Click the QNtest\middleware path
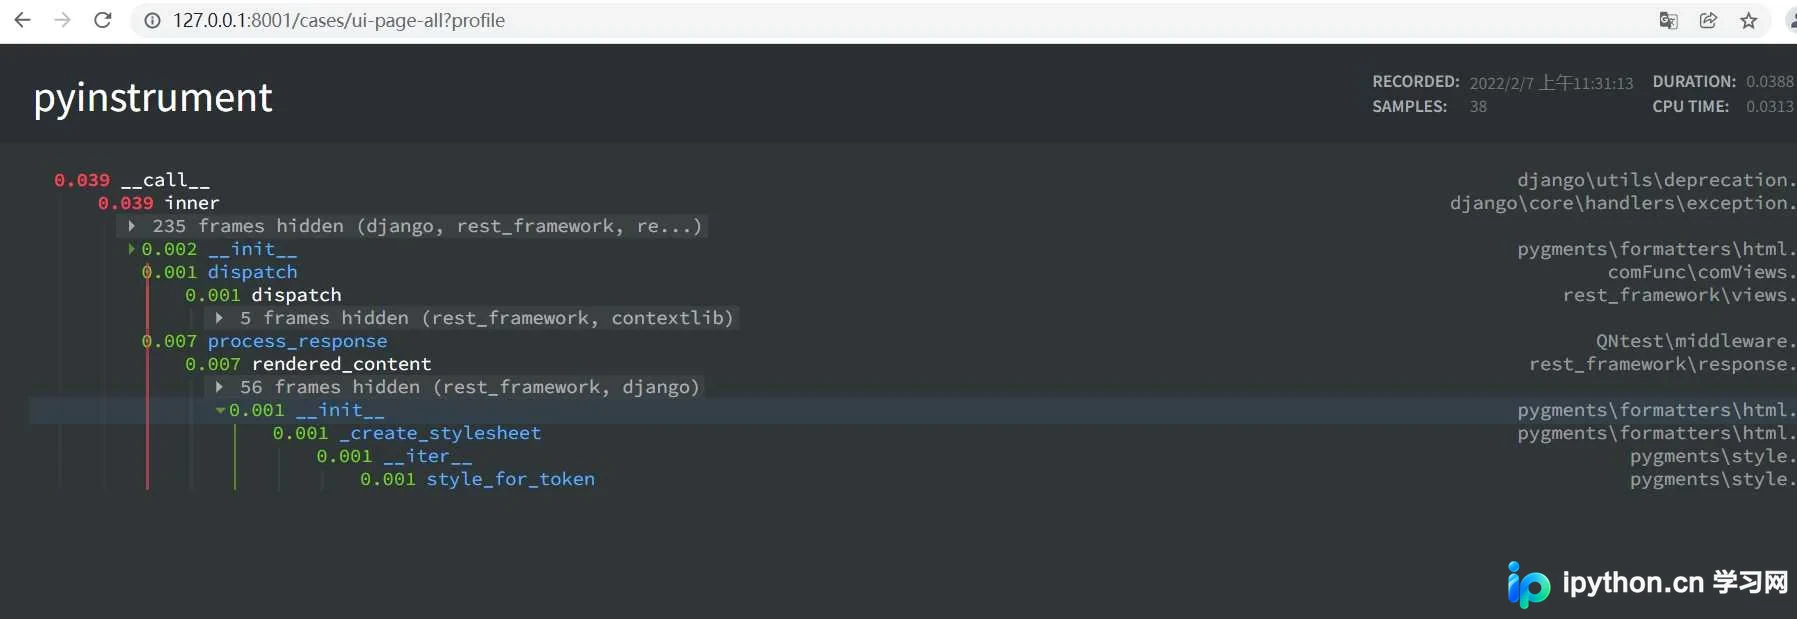The image size is (1797, 619). pos(1695,341)
